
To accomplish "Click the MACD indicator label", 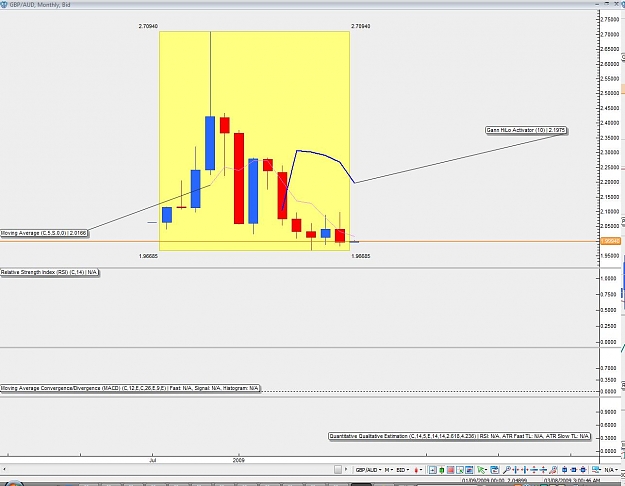I will tap(130, 388).
